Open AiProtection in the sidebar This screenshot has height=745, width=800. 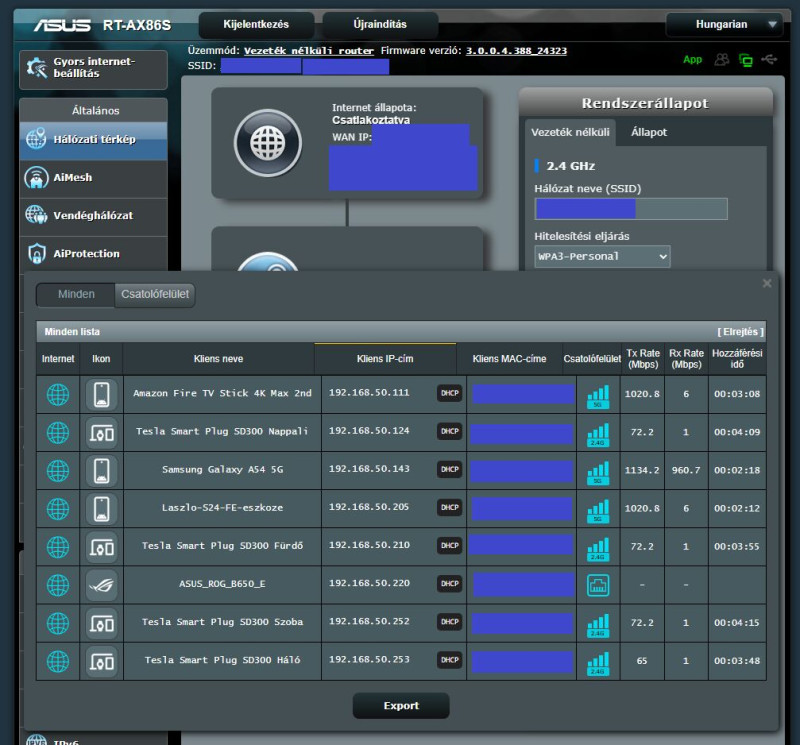(x=93, y=254)
